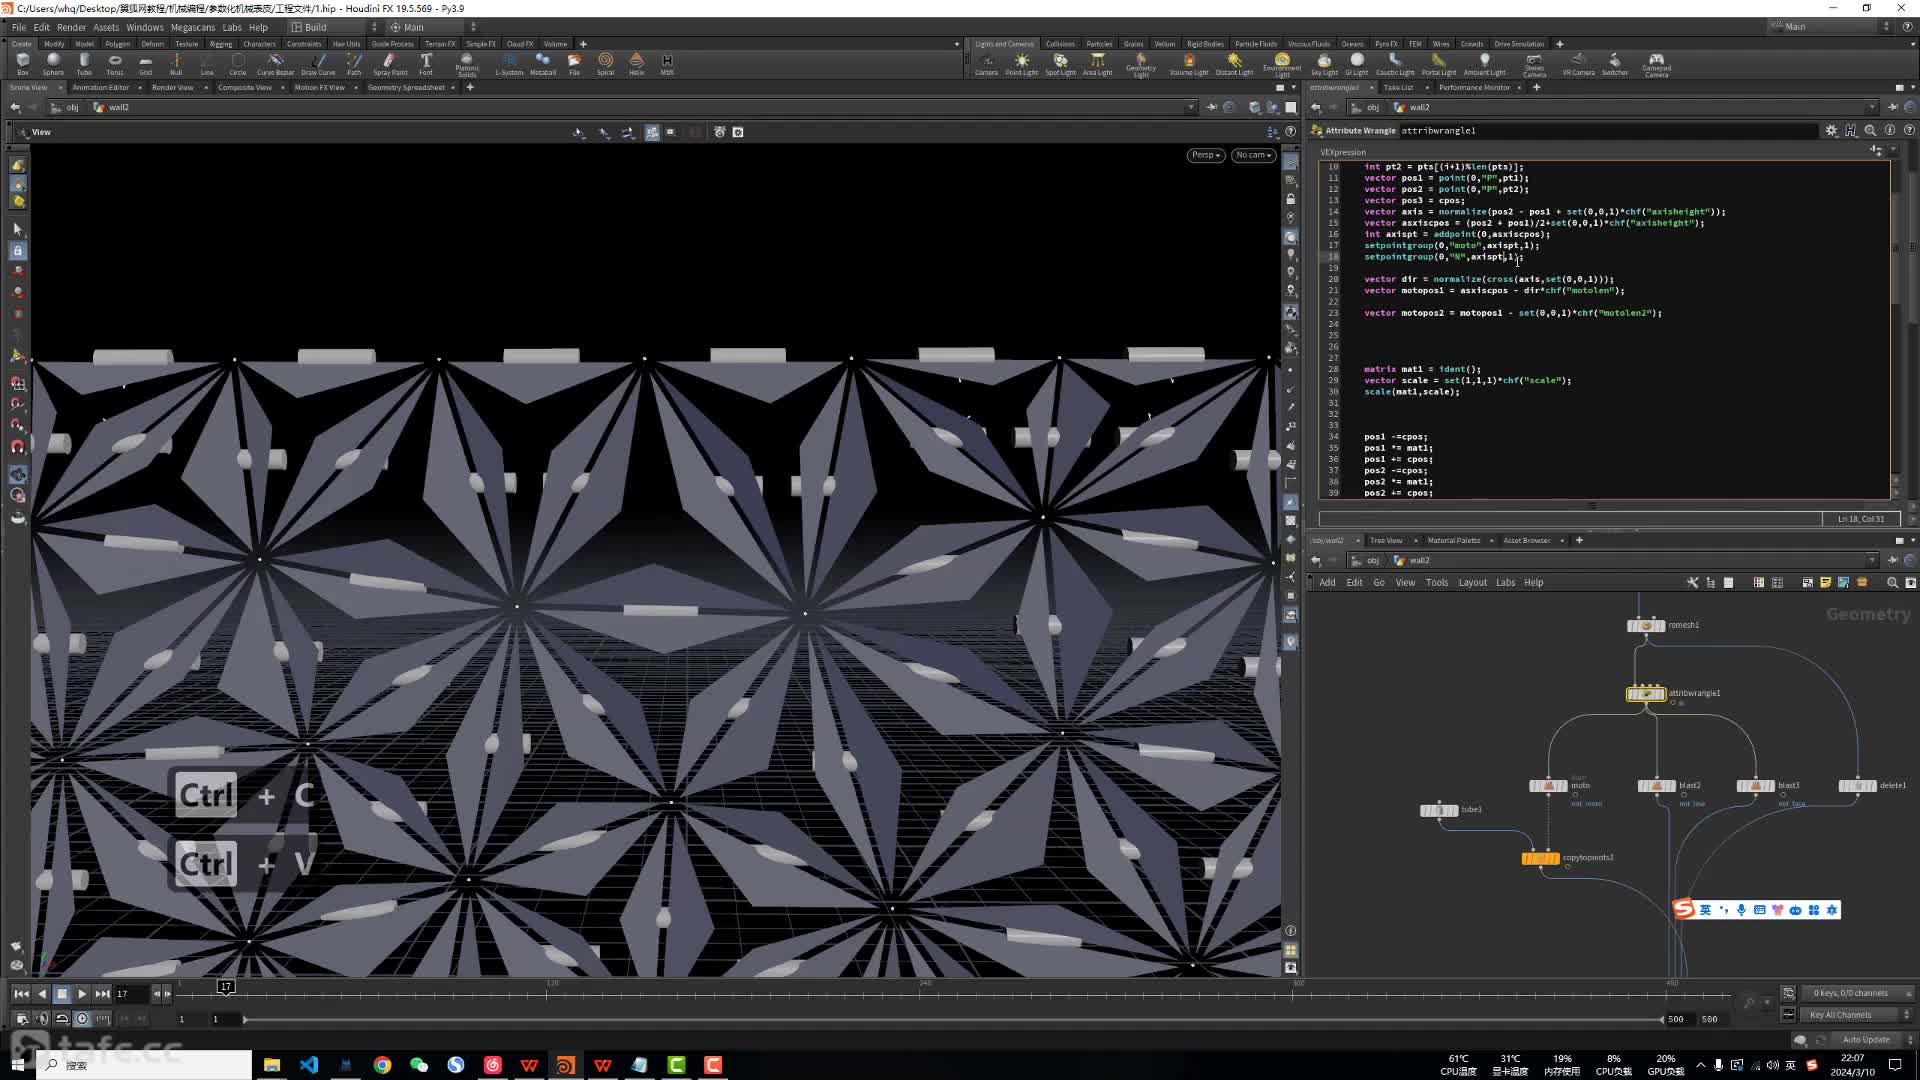
Task: Open the Layout menu in network editor
Action: (1472, 583)
